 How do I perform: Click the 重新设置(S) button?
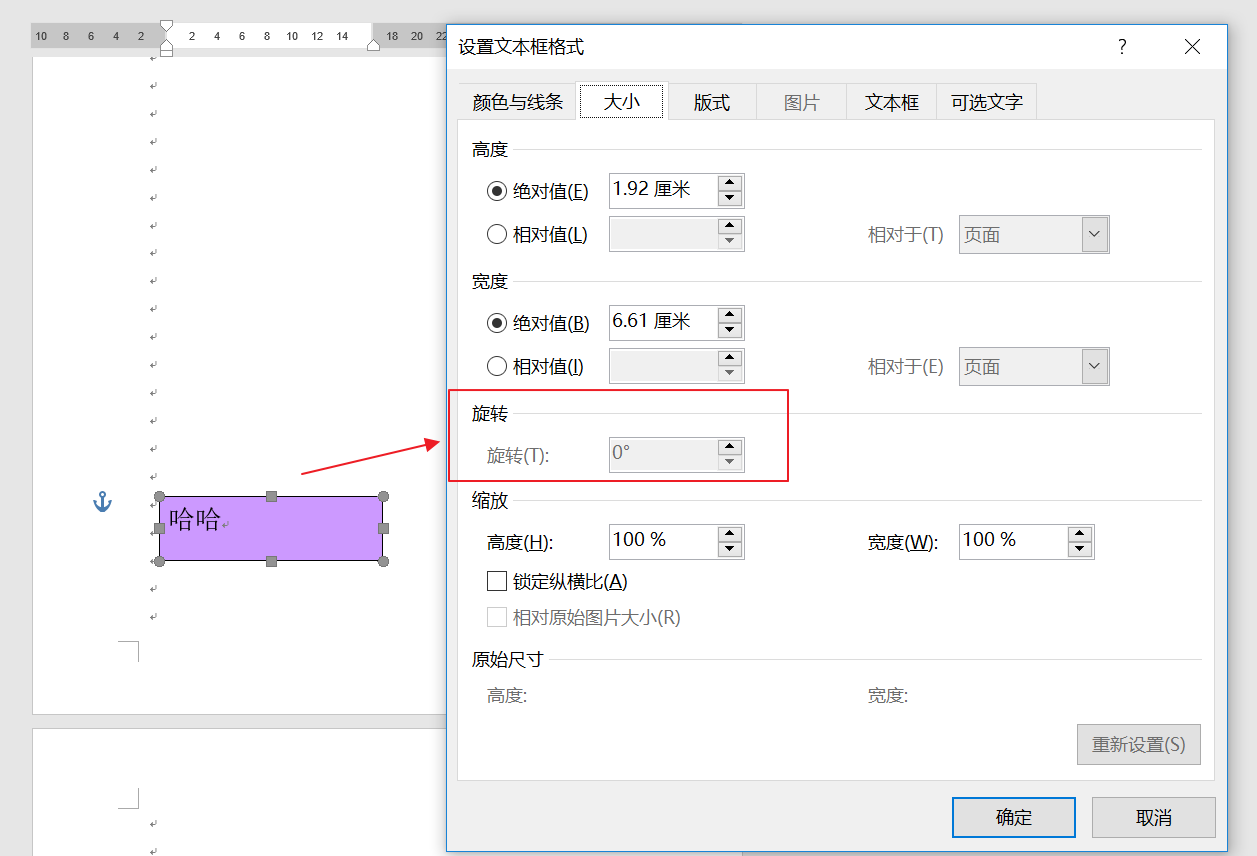click(x=1139, y=745)
